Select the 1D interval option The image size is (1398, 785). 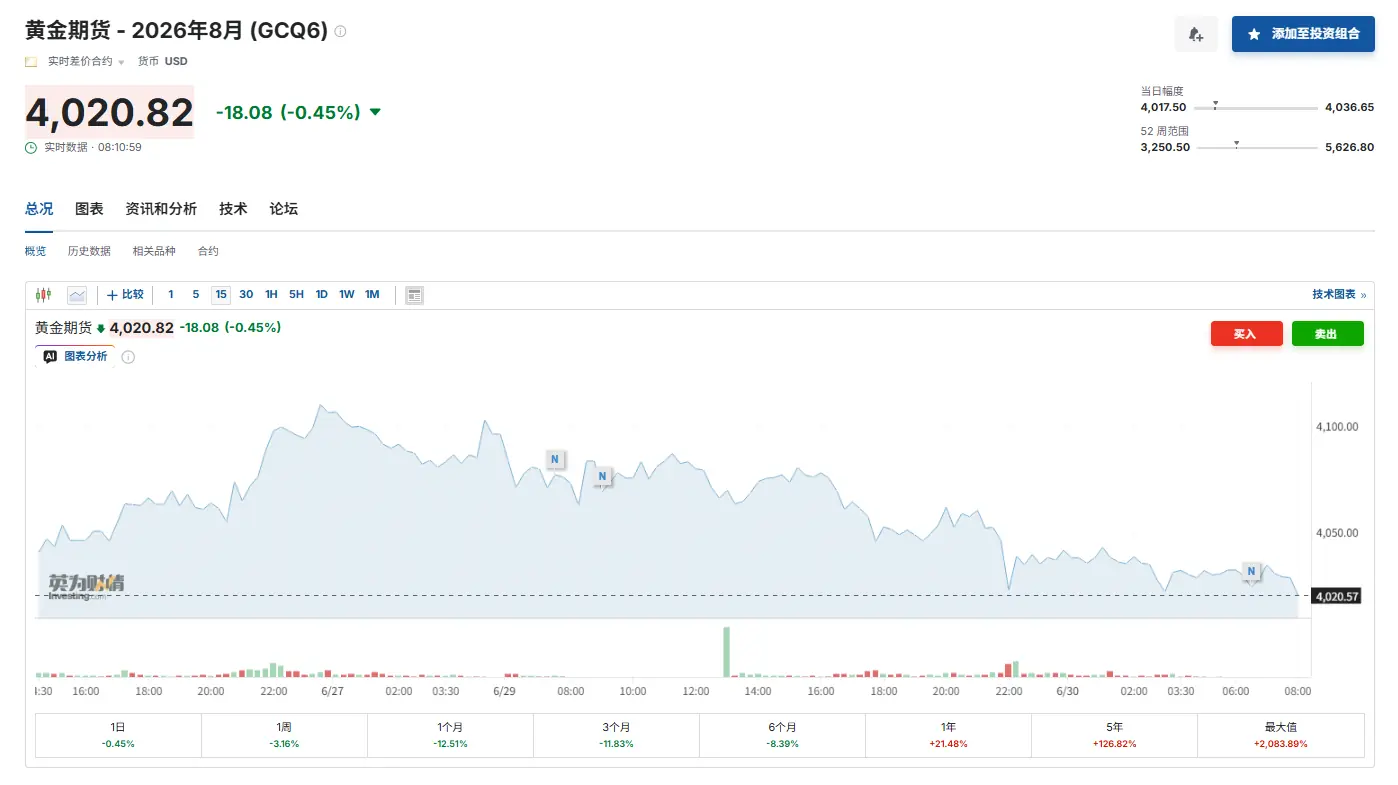coord(321,295)
